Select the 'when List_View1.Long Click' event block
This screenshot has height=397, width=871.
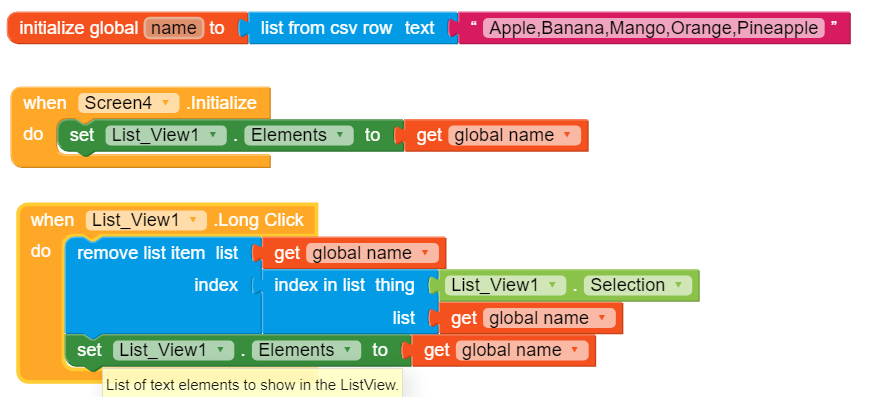click(167, 220)
